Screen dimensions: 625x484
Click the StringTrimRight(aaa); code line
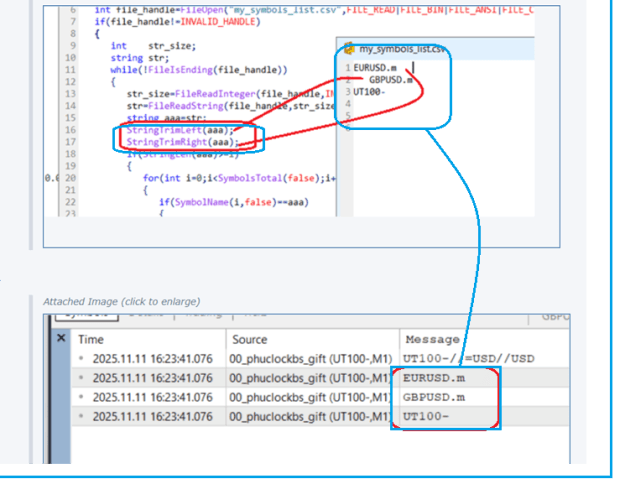(x=183, y=142)
